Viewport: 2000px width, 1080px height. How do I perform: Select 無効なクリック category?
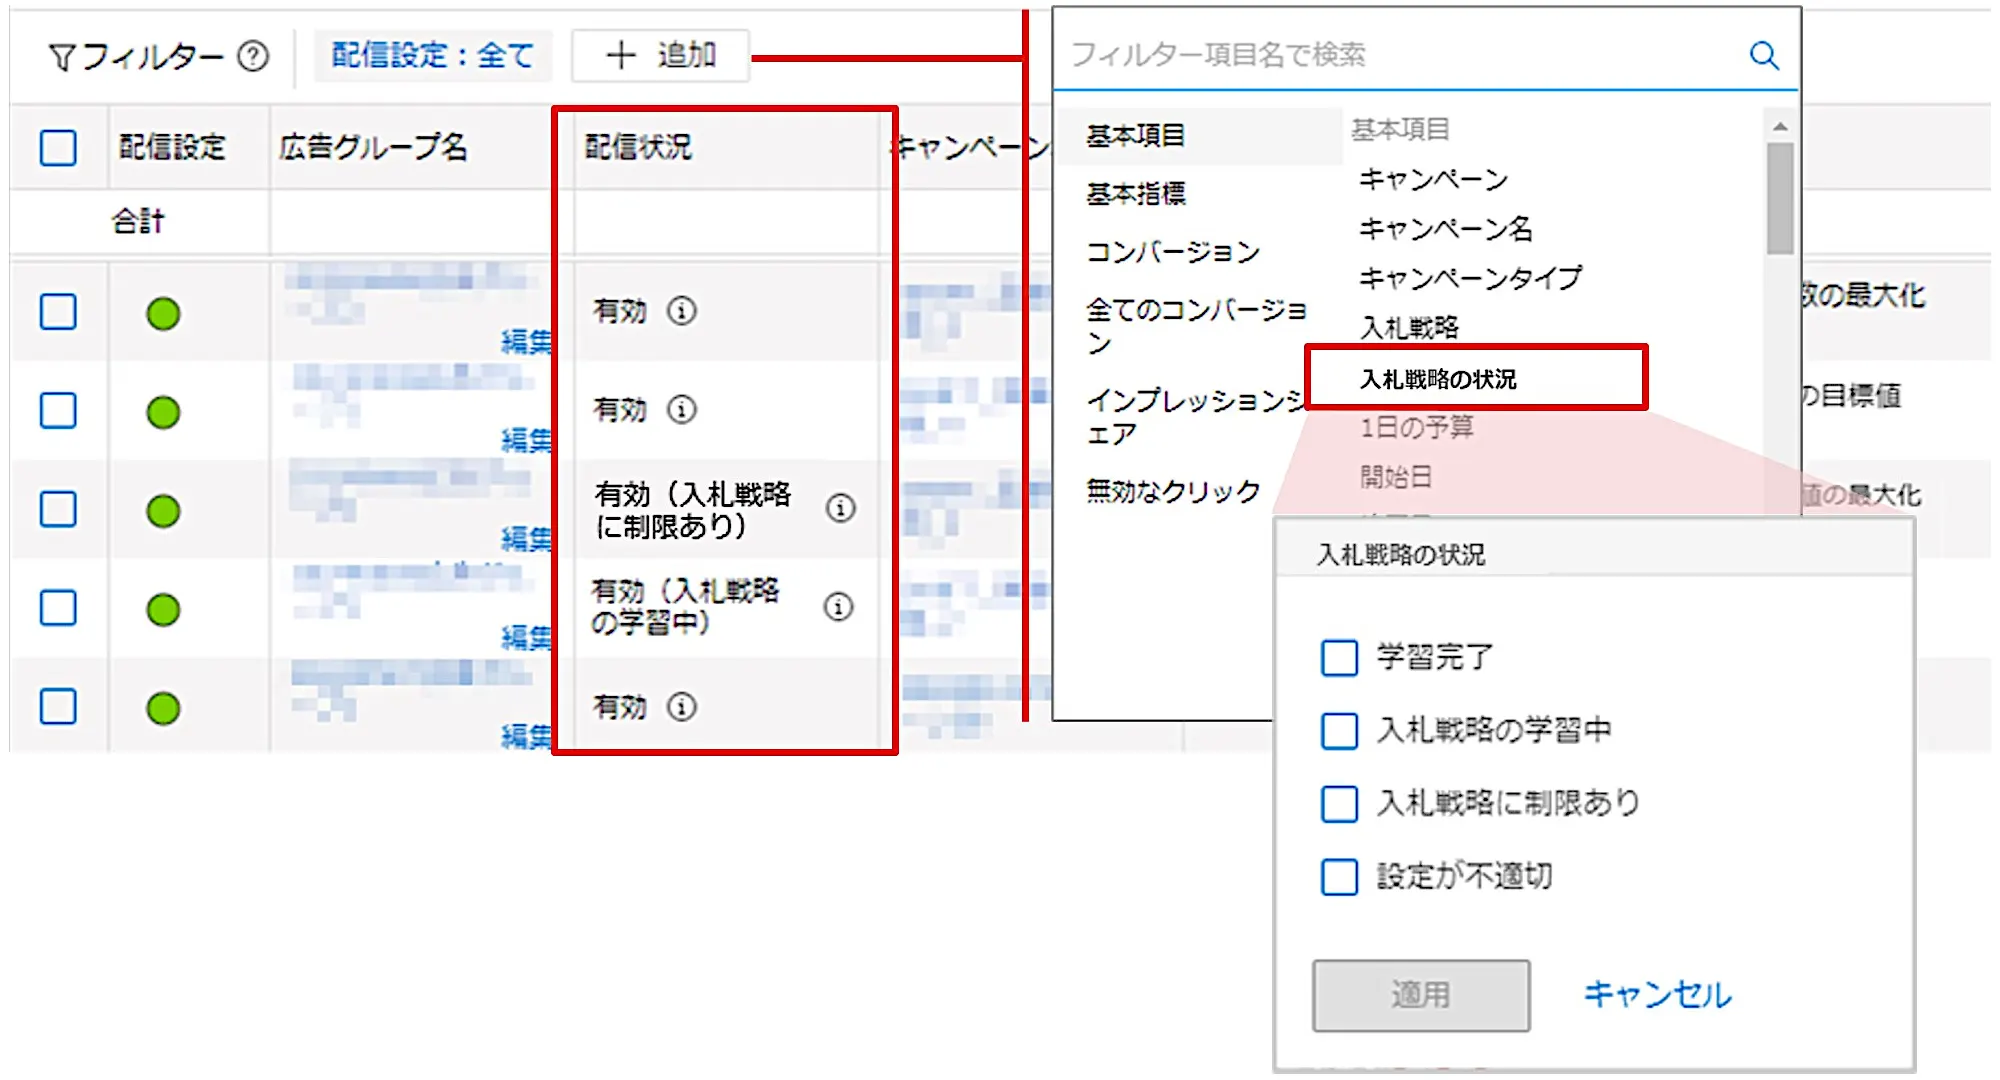coord(1173,492)
